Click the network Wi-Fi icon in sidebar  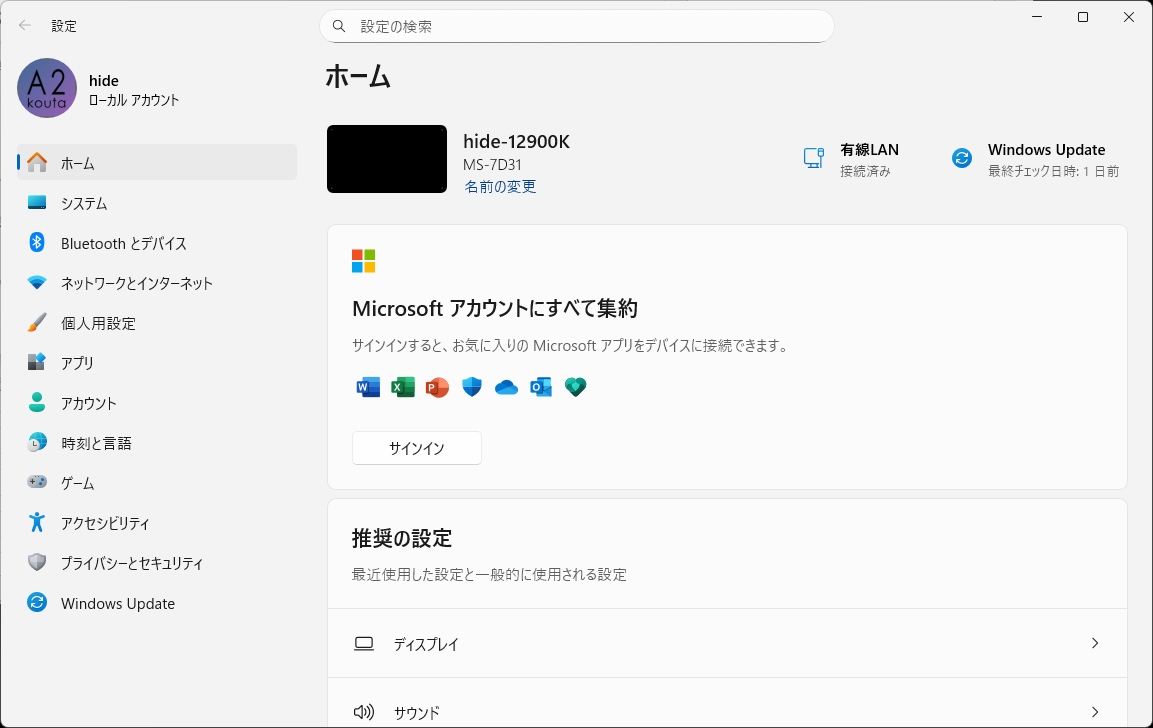(x=37, y=282)
